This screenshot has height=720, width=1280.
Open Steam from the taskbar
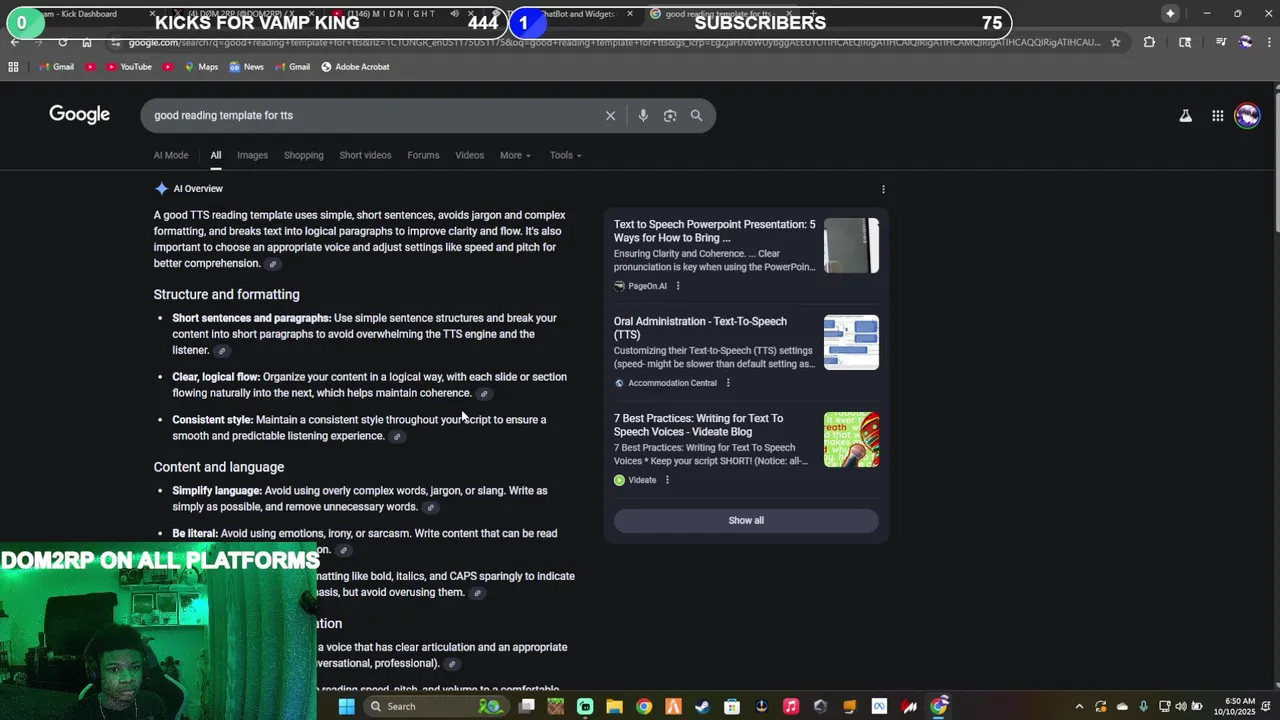coord(702,706)
